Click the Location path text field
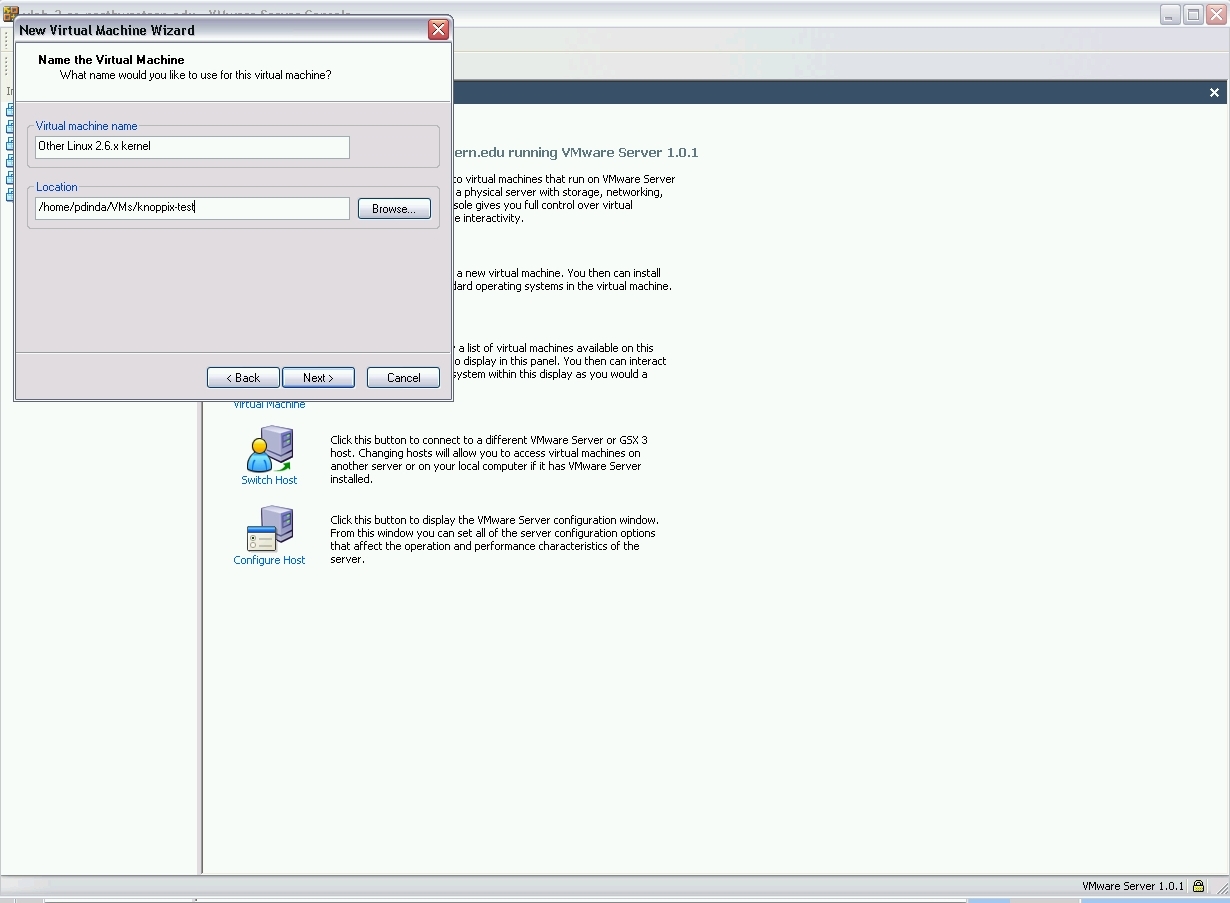This screenshot has width=1230, height=903. (192, 208)
